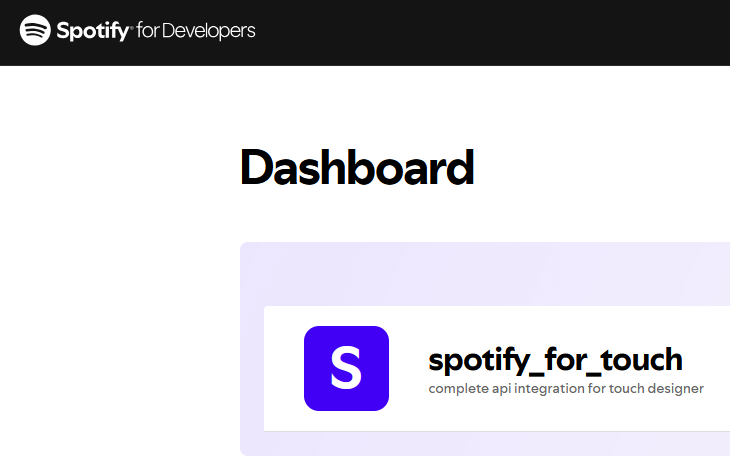The height and width of the screenshot is (476, 730).
Task: Click the lavender panel above the app card
Action: pos(480,273)
